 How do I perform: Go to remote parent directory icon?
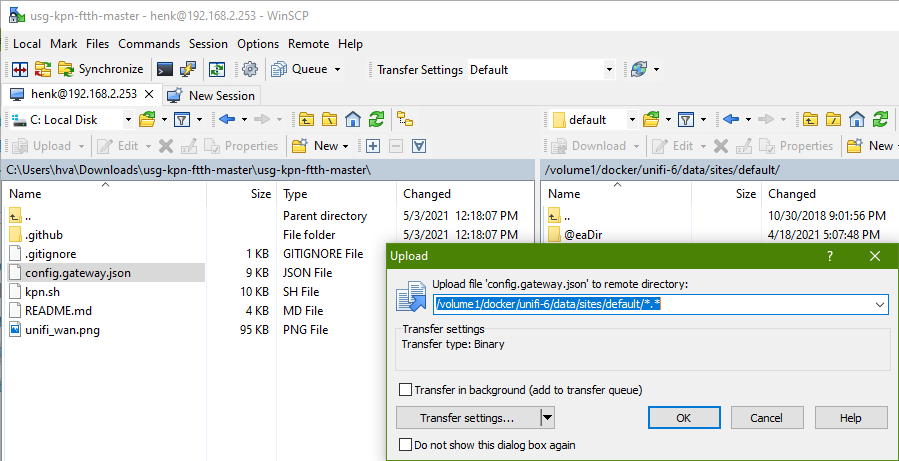pyautogui.click(x=810, y=120)
